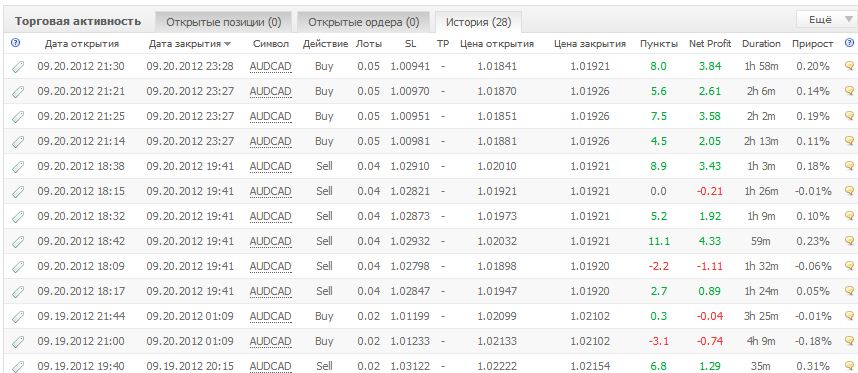Click the Duration column header
This screenshot has height=373, width=858.
[x=761, y=44]
